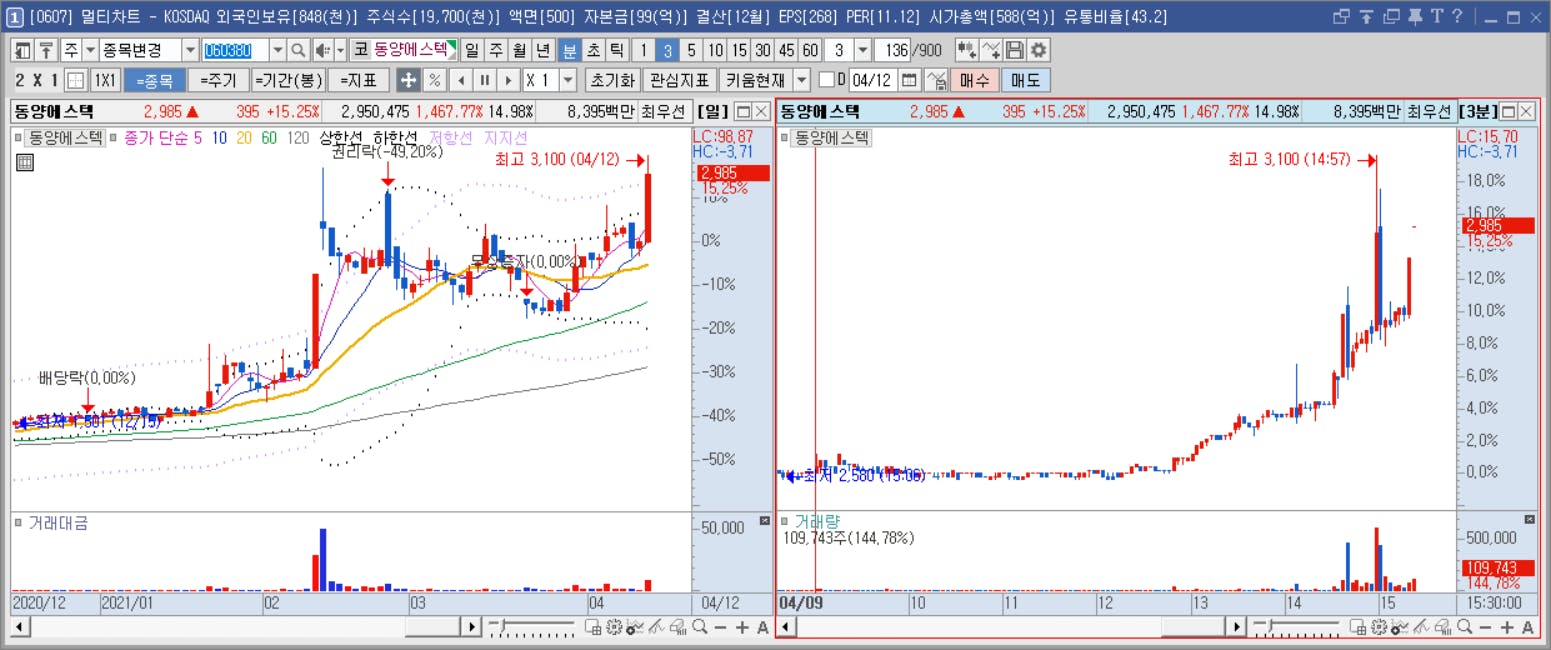Open the X 1 speed multiplier dropdown
This screenshot has height=650, width=1551.
[x=568, y=80]
